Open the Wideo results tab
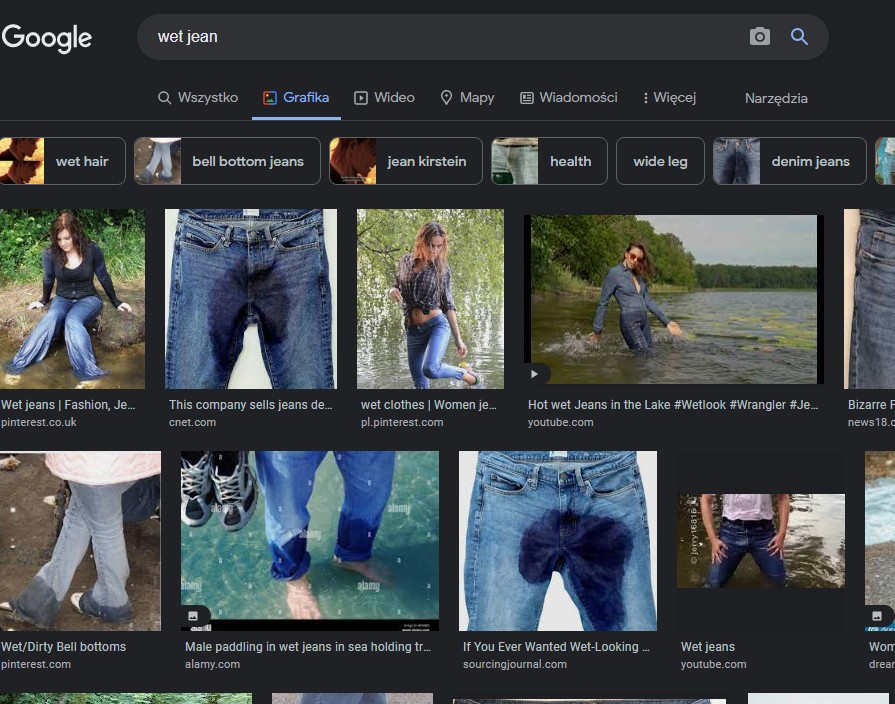The height and width of the screenshot is (704, 895). click(385, 98)
